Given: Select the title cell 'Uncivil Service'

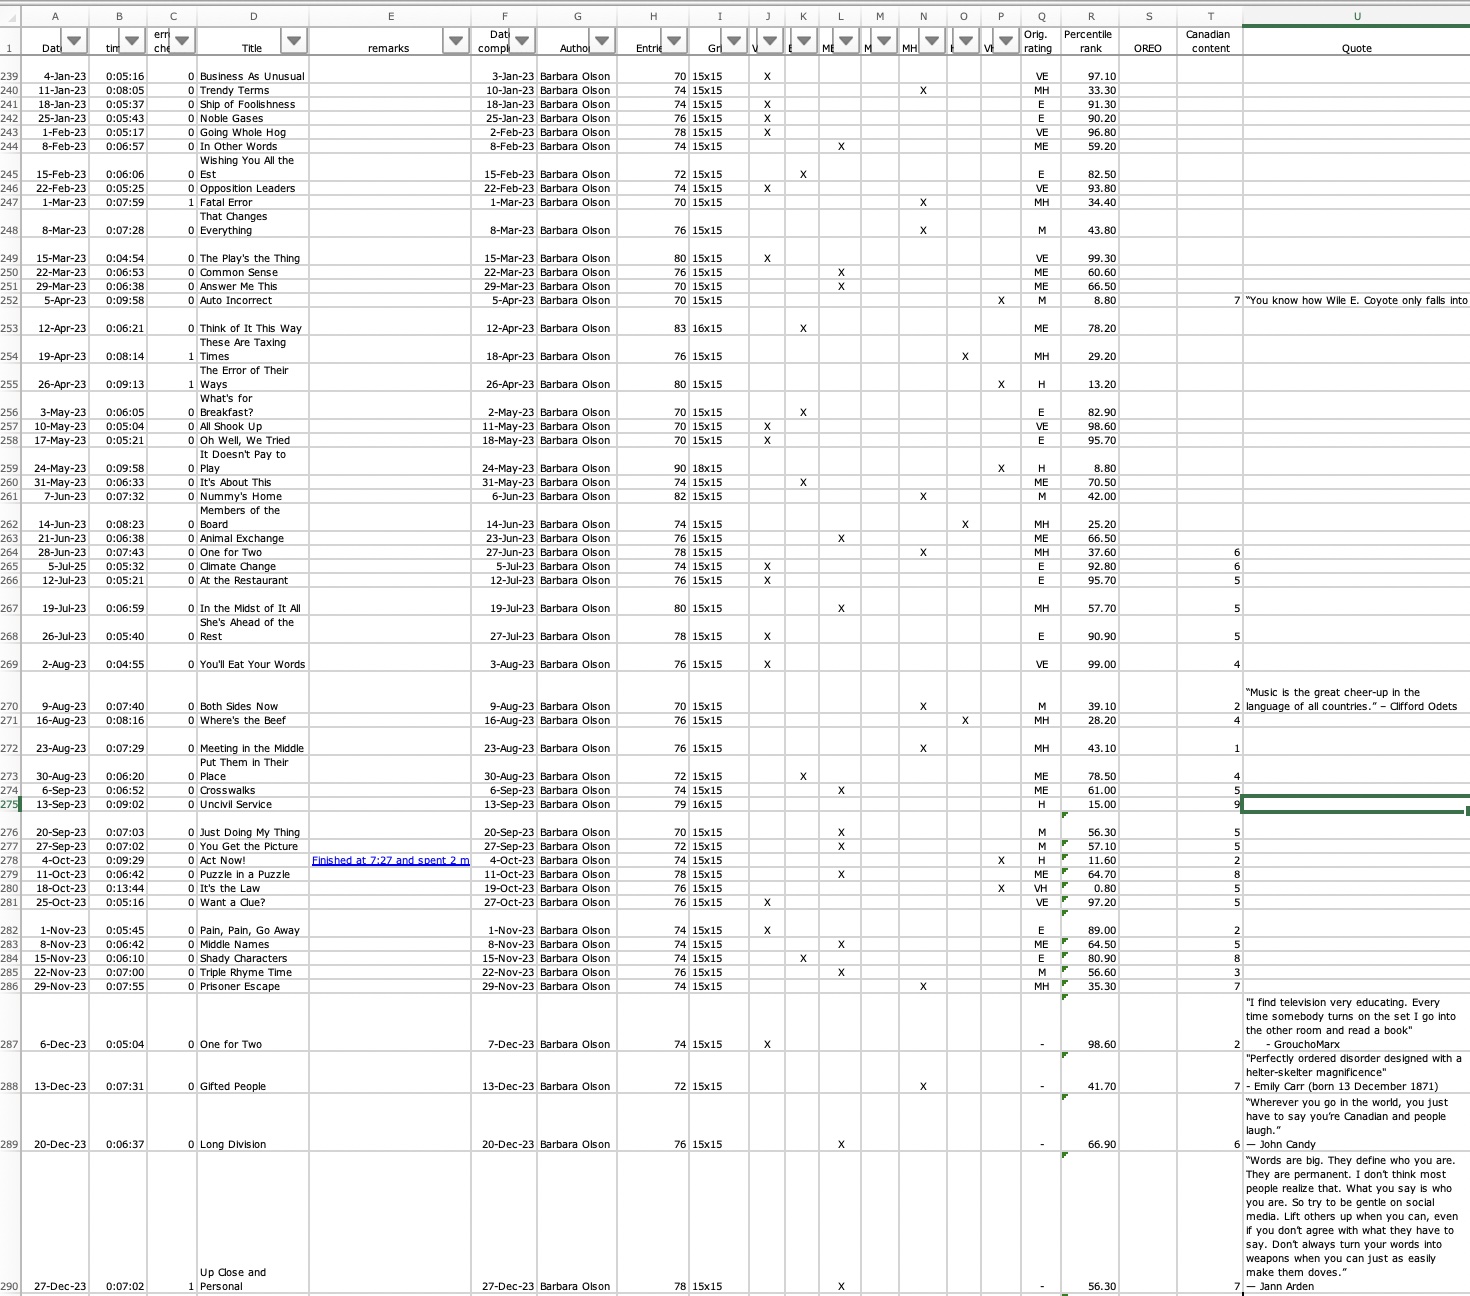Looking at the screenshot, I should (253, 804).
